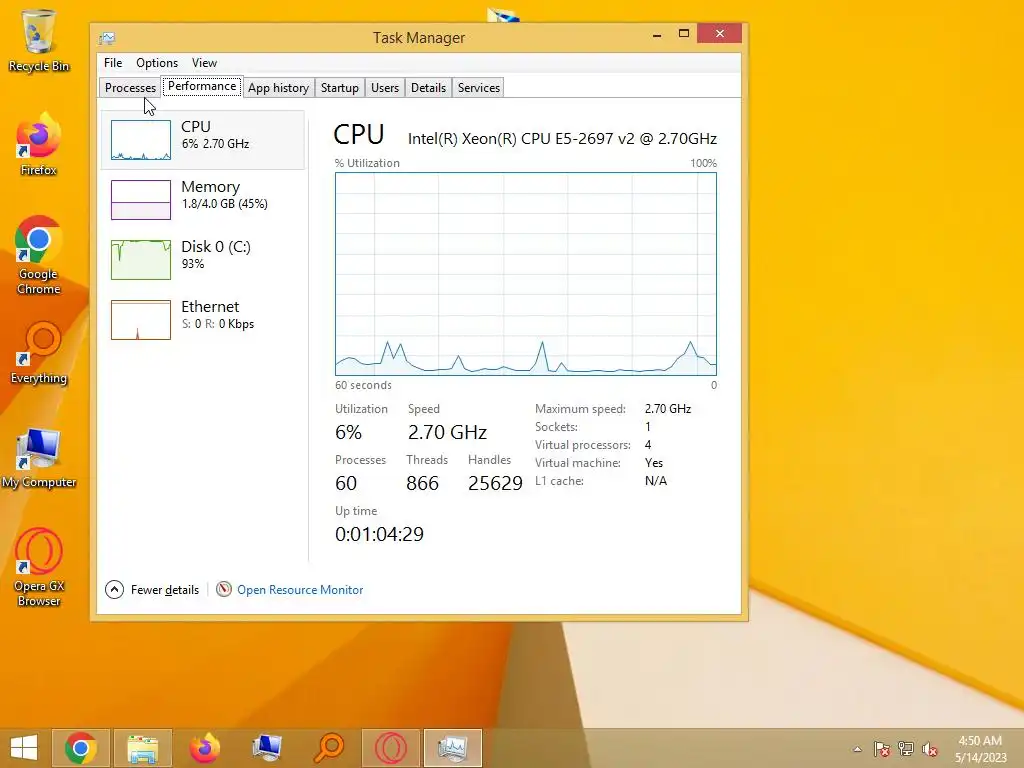
Task: Click the 866 threads count
Action: (x=423, y=483)
